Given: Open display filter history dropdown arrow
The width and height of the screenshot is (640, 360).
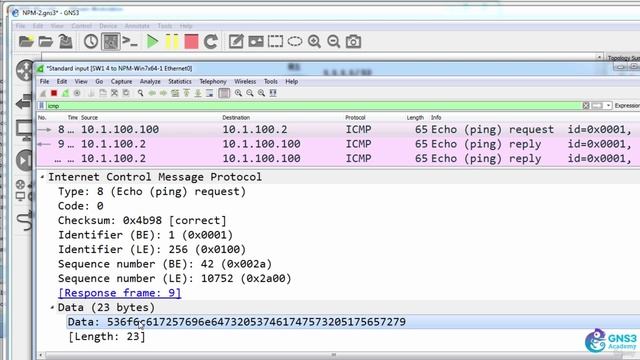Looking at the screenshot, I should pyautogui.click(x=608, y=106).
